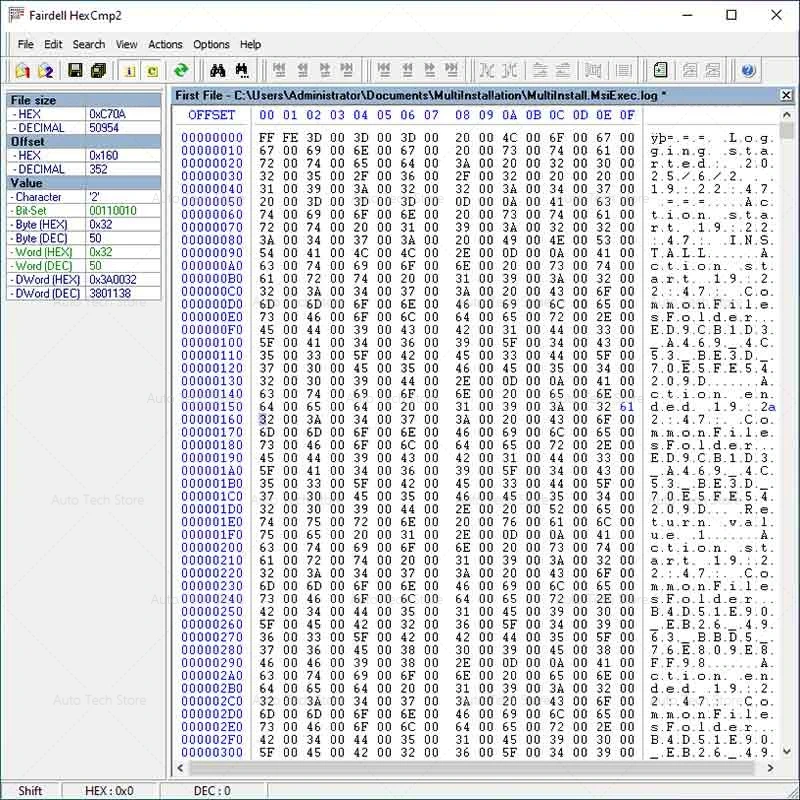Toggle the yellow 'i' info panel button
This screenshot has height=800, width=800.
[x=129, y=70]
